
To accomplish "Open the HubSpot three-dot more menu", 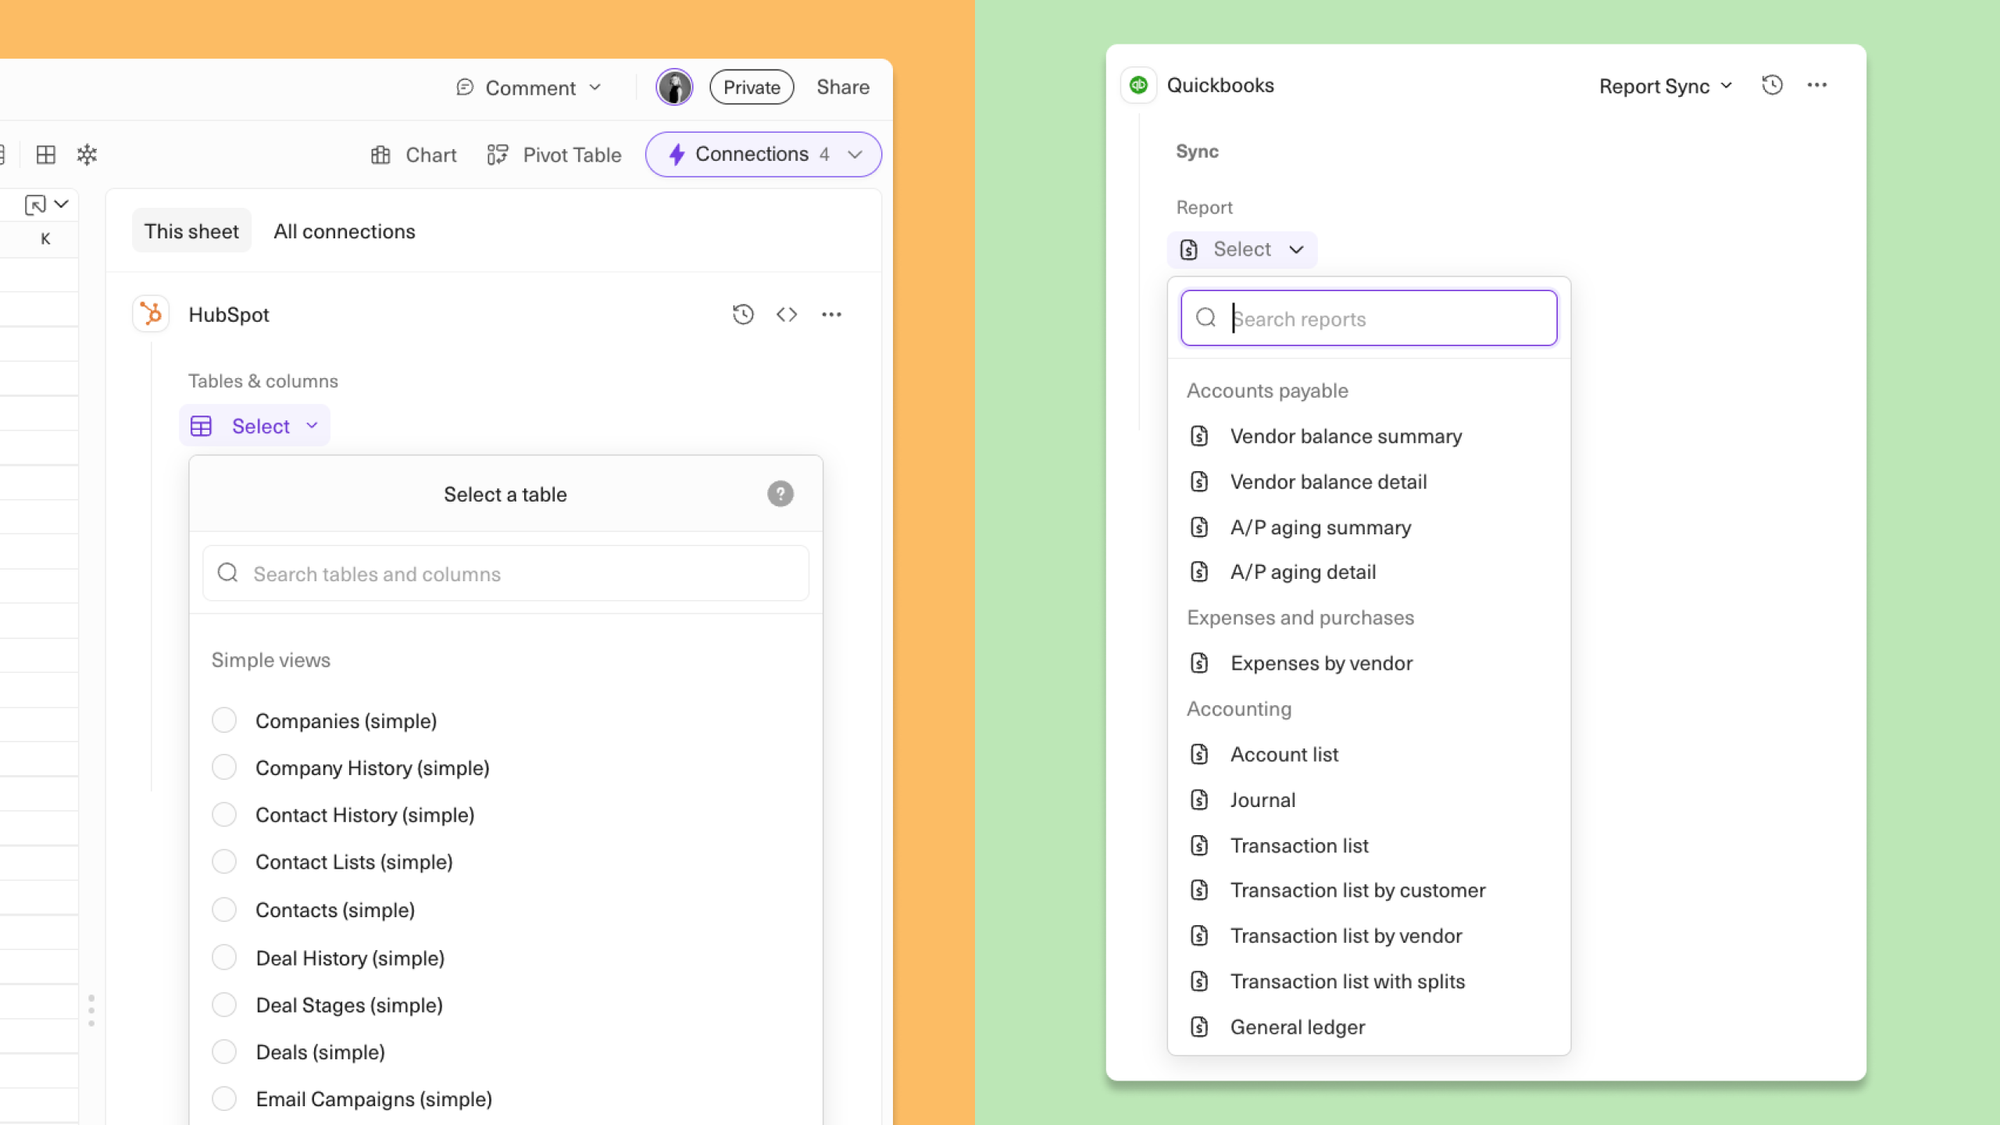I will coord(831,314).
